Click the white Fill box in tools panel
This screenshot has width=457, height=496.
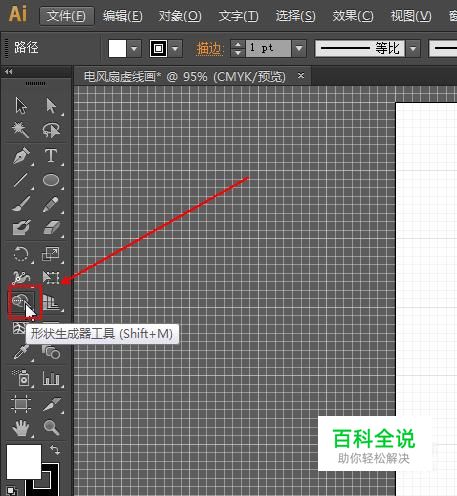pyautogui.click(x=24, y=461)
